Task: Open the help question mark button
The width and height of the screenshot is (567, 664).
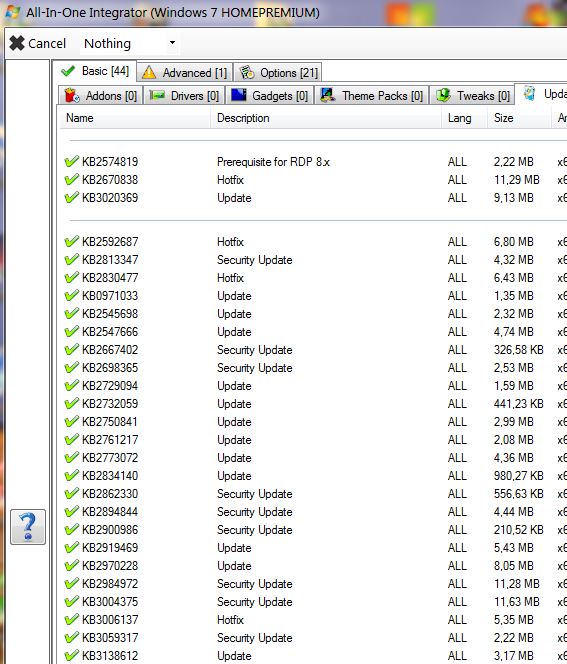Action: click(x=28, y=527)
